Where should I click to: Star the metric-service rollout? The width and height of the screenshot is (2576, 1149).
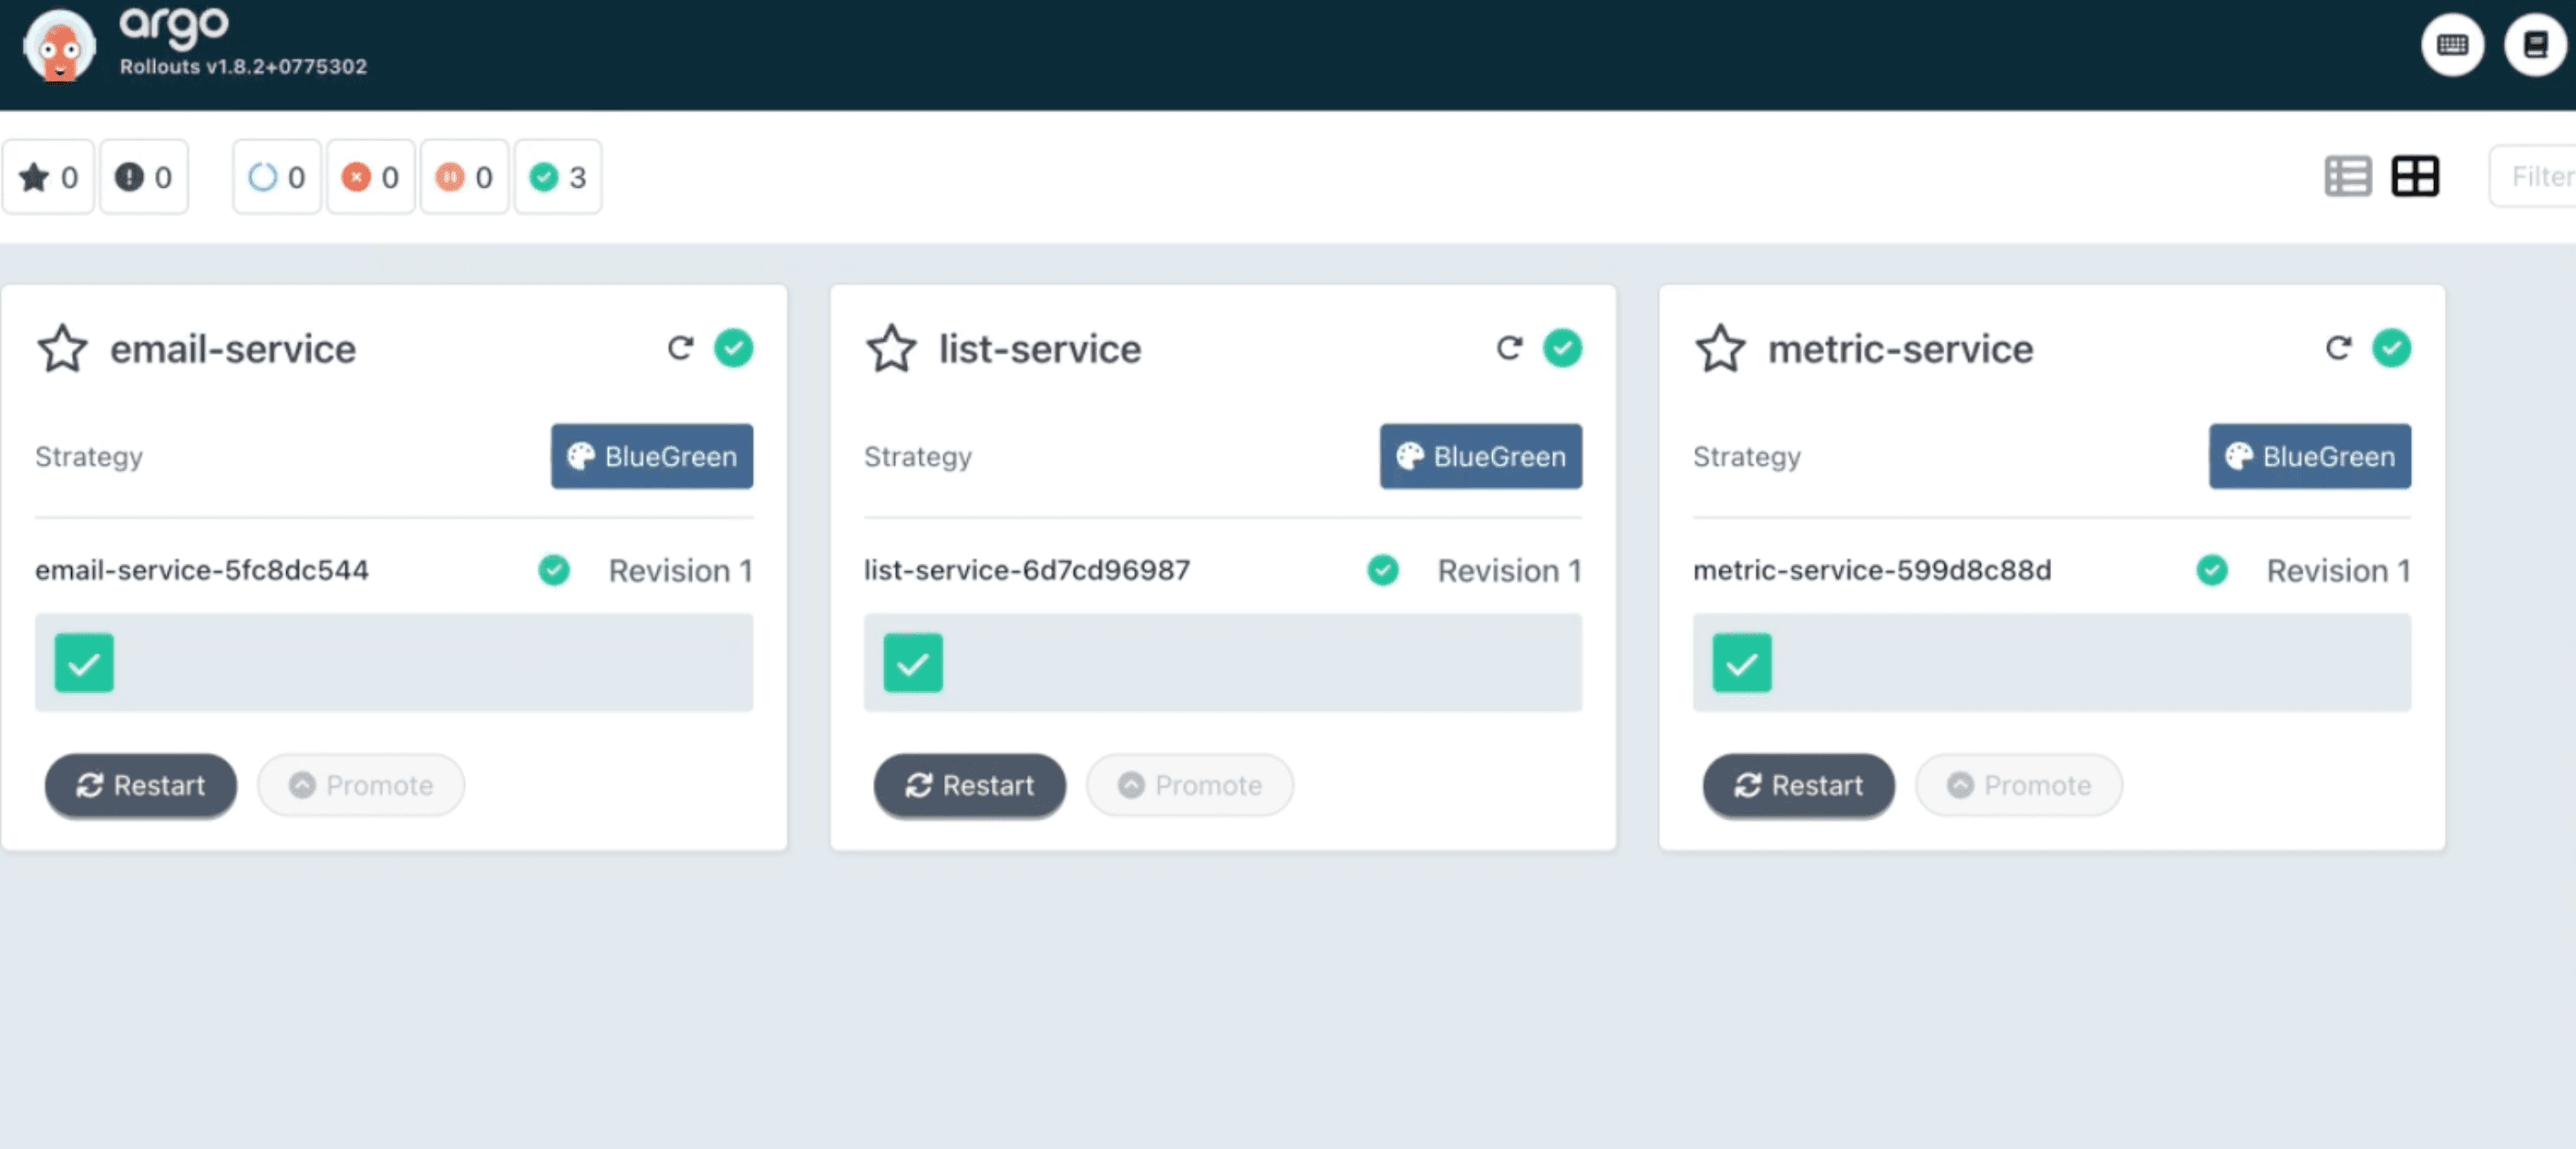coord(1720,349)
